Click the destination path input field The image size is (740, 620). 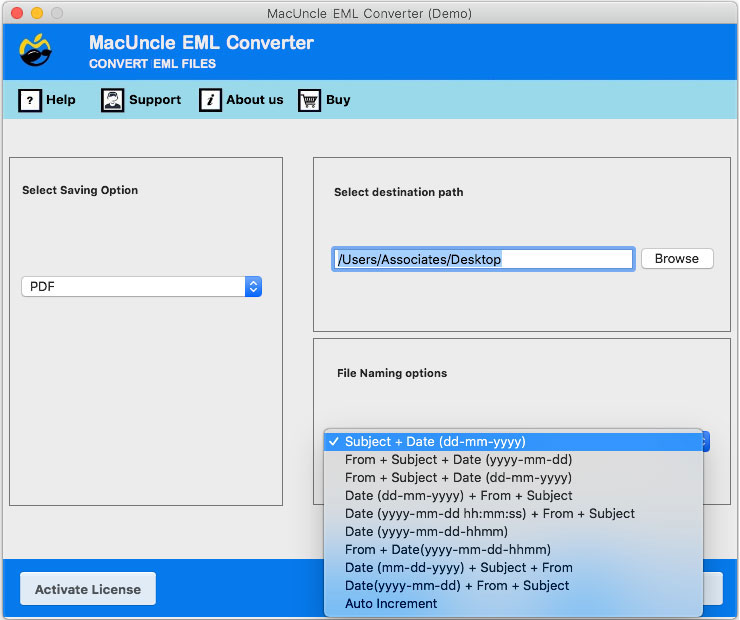[483, 259]
